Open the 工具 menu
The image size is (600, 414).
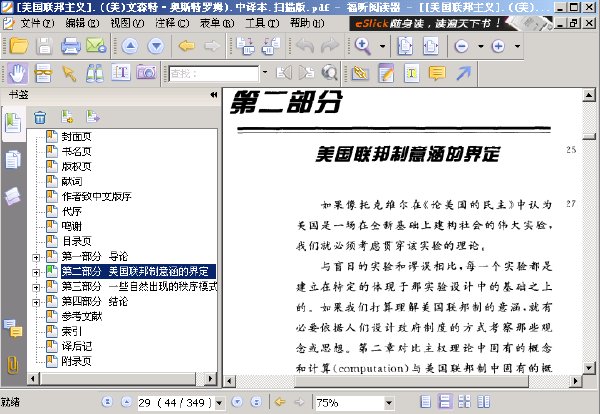[x=262, y=23]
